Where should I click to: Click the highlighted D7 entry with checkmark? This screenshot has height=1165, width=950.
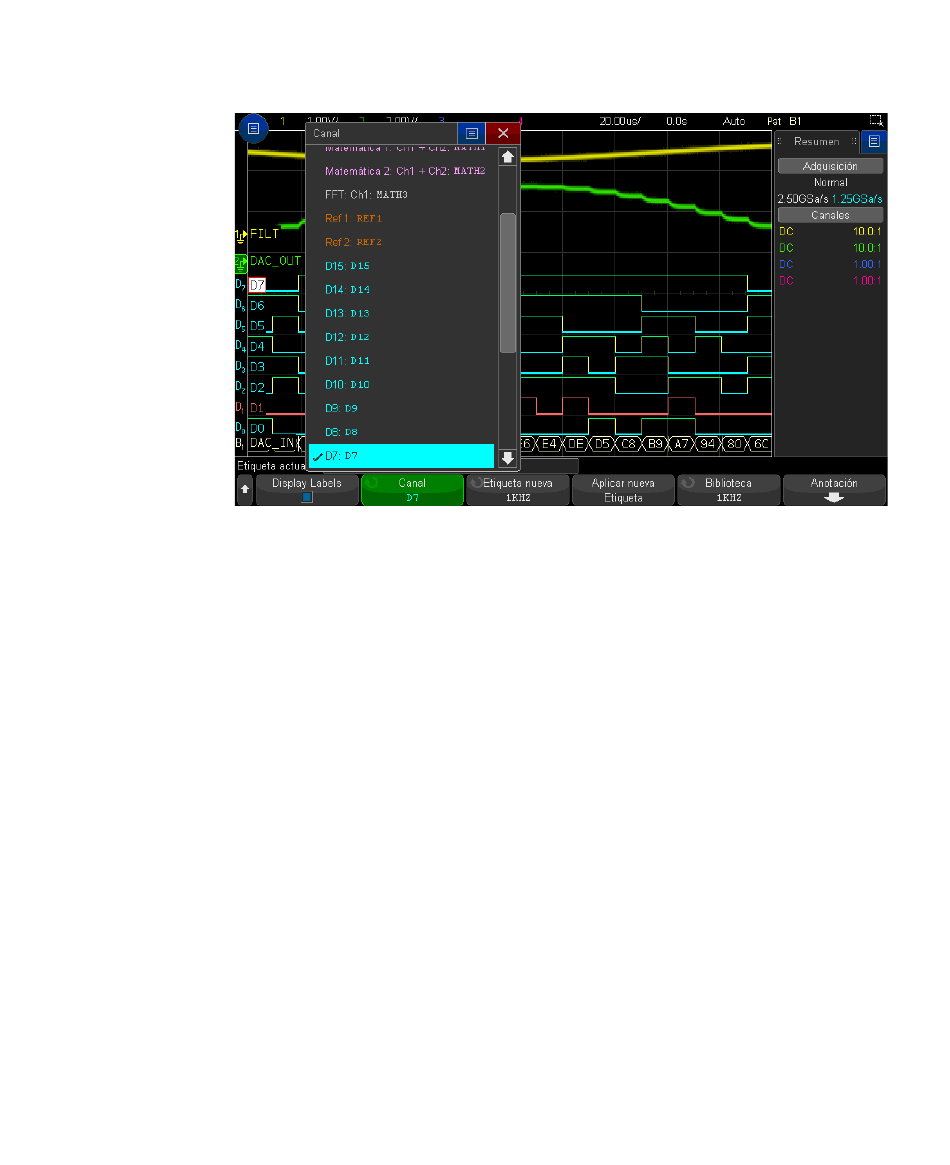click(402, 456)
